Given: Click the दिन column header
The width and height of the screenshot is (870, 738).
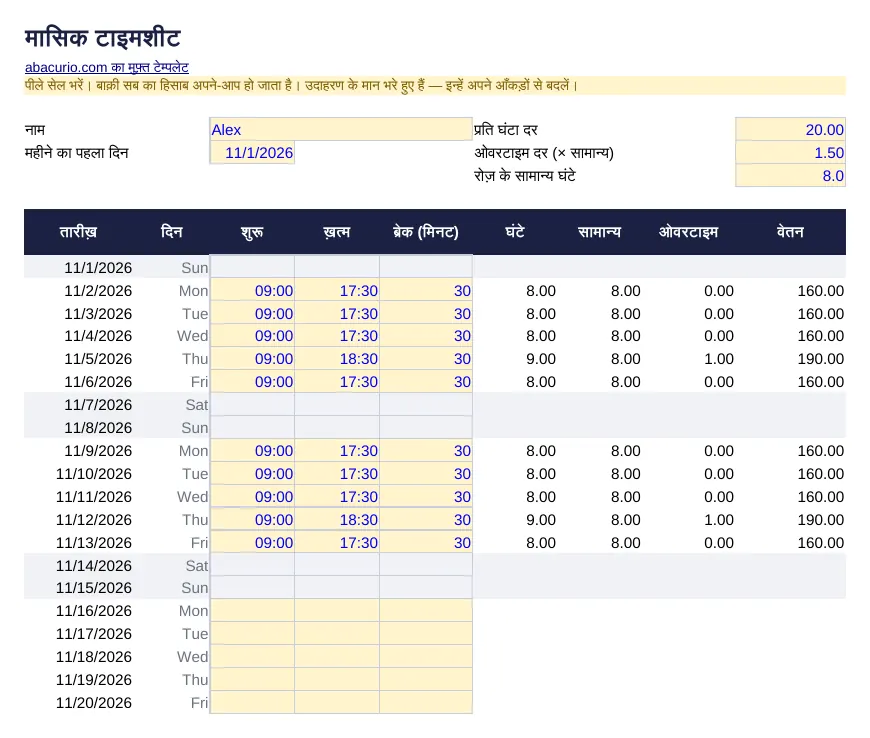Looking at the screenshot, I should [x=171, y=232].
